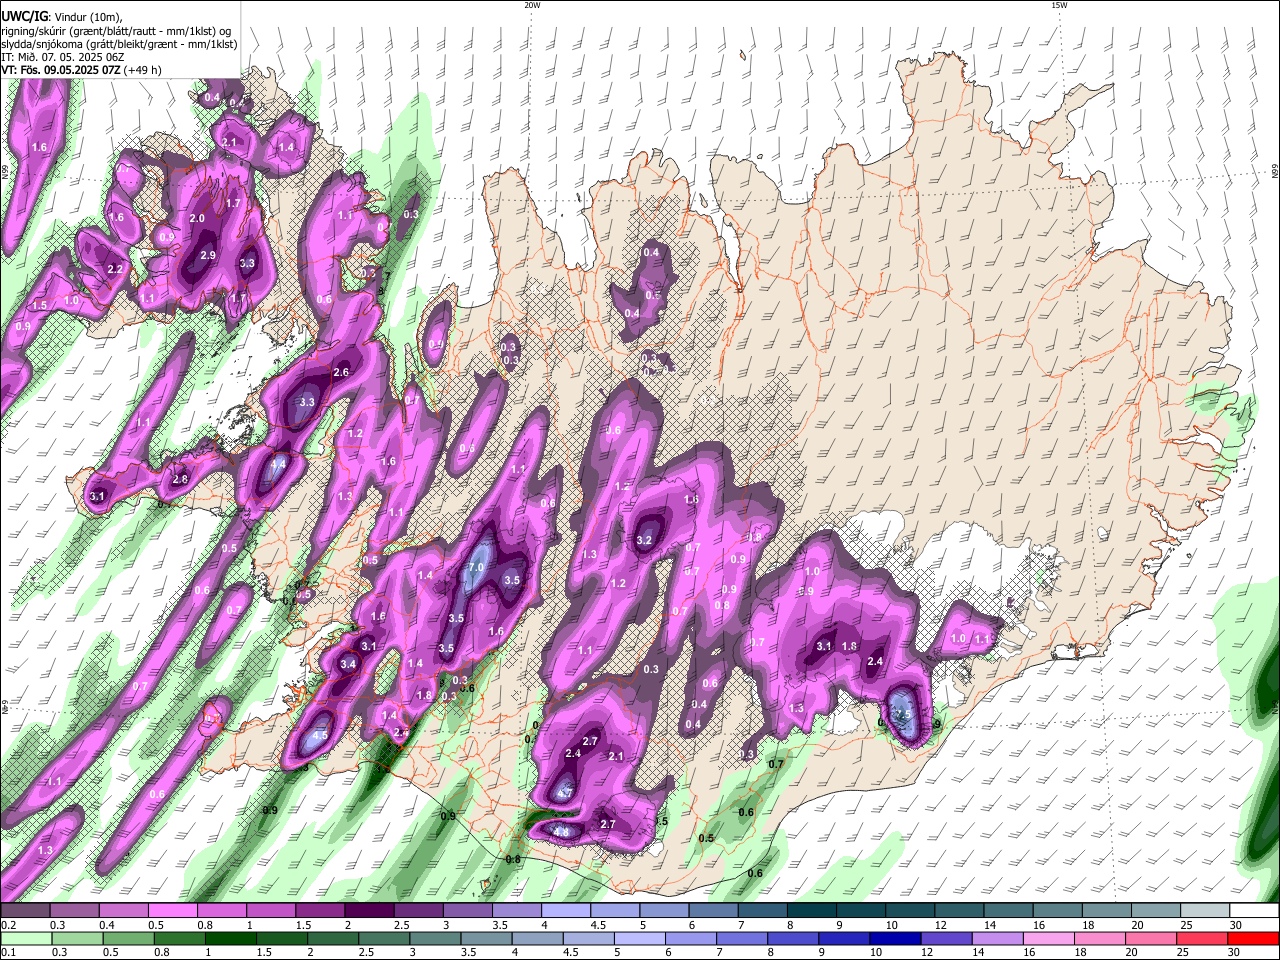This screenshot has width=1280, height=960.
Task: Click the white swatch ending the purple-grey legend row
Action: [x=1252, y=911]
